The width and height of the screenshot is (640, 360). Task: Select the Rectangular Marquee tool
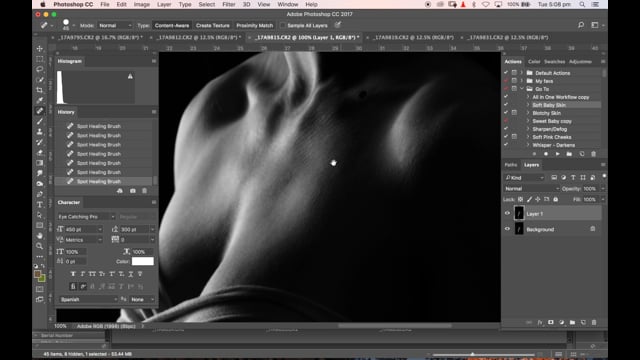pos(40,59)
